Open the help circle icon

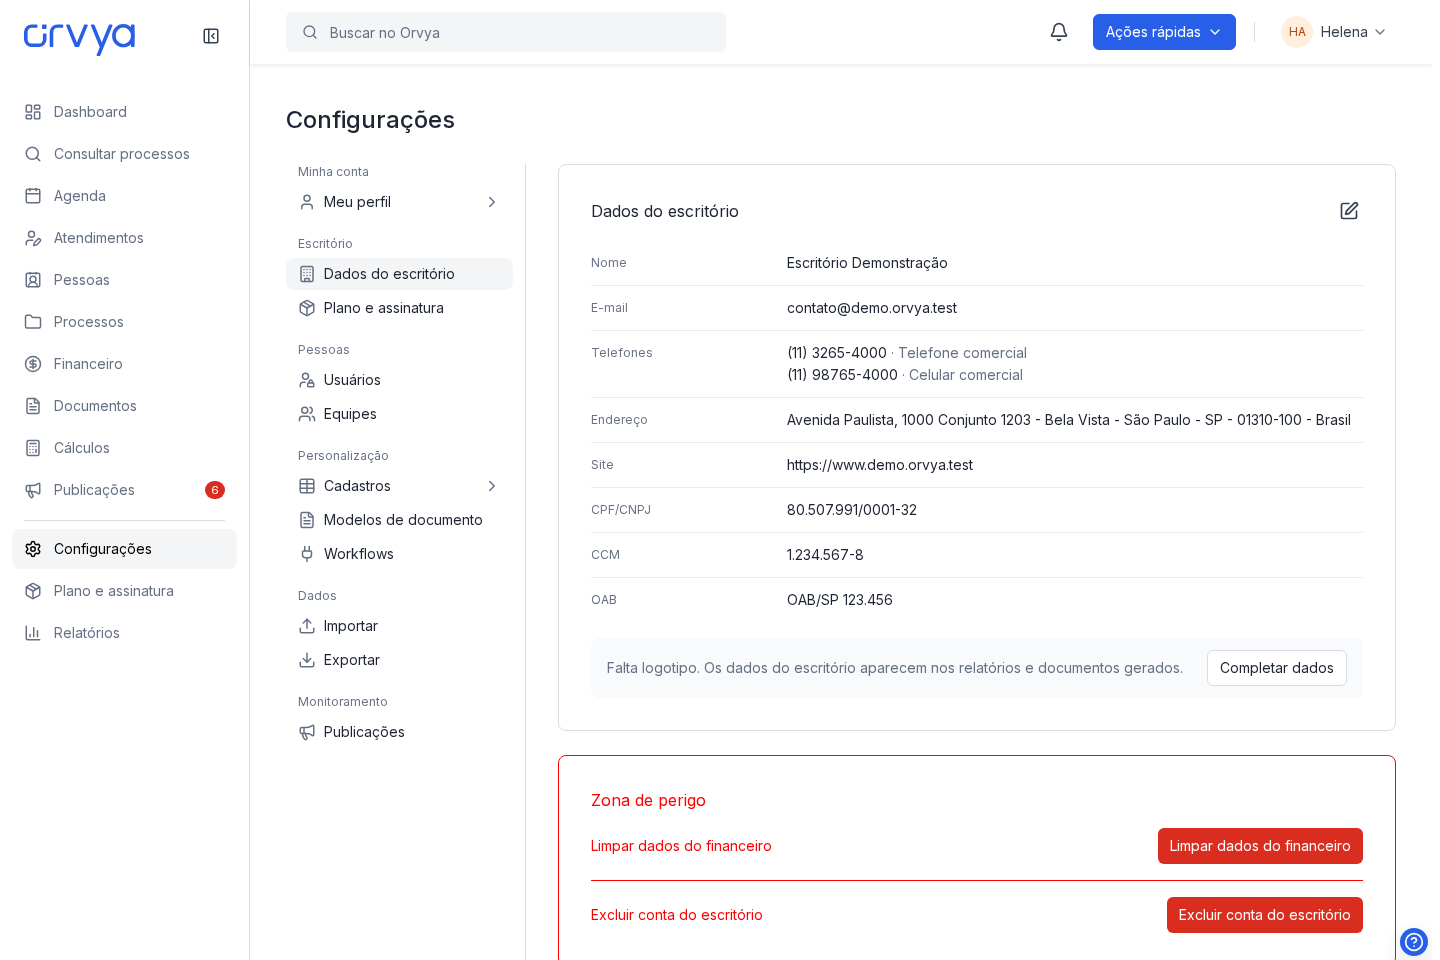(x=1414, y=942)
